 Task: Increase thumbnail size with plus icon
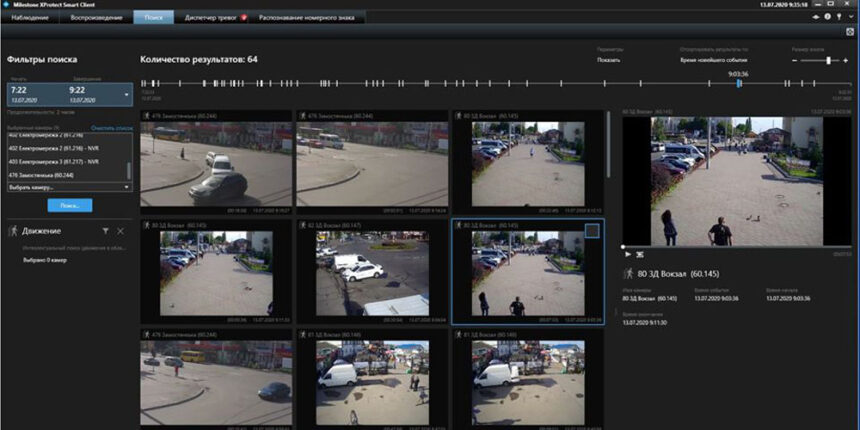click(847, 60)
